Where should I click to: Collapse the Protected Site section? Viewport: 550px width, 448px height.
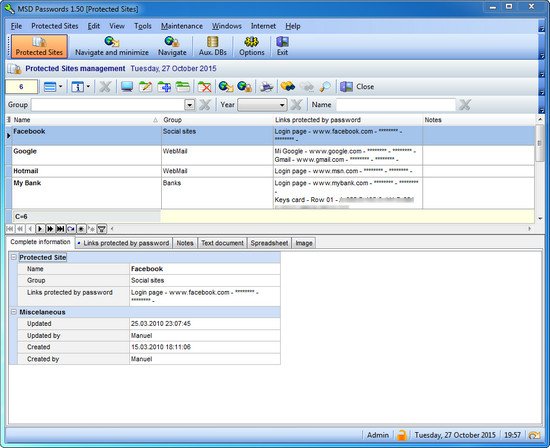pos(14,257)
